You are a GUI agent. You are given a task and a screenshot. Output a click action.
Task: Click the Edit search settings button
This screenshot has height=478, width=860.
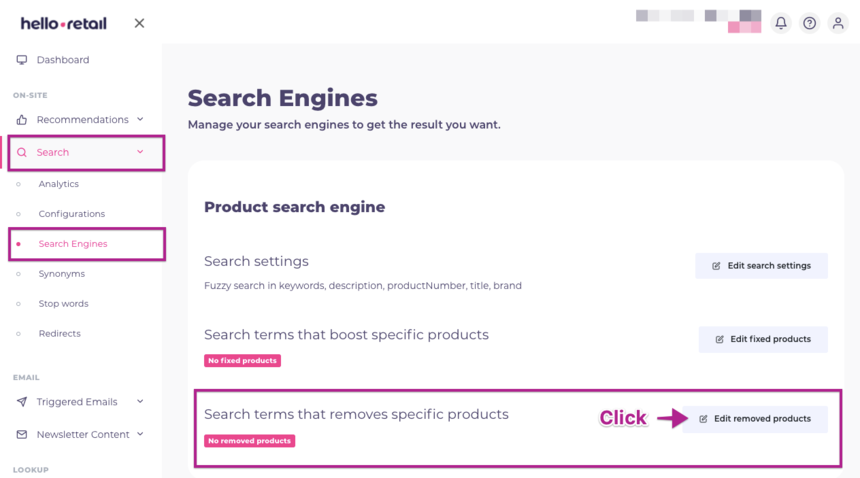(761, 266)
